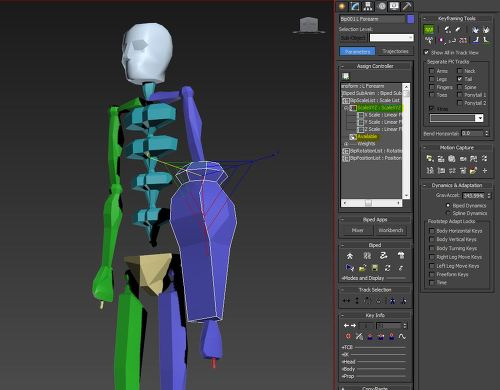Click the controller list horizontal scrollbar thumb

pyautogui.click(x=368, y=203)
